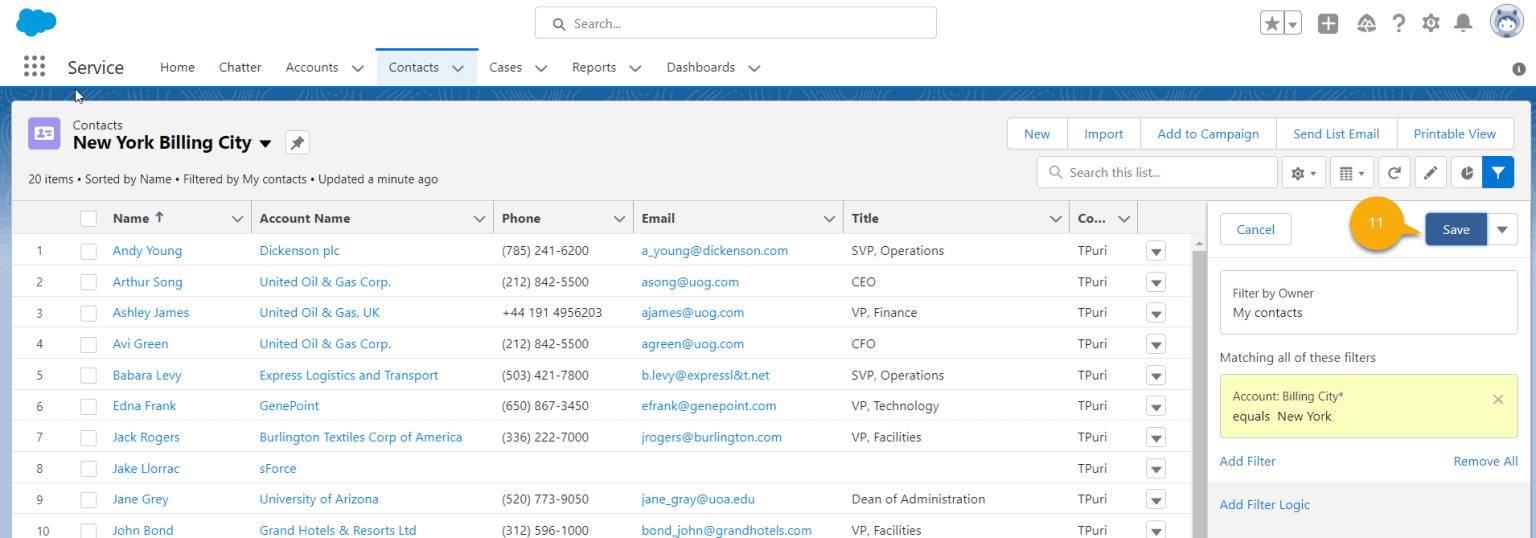Click the Contacts object icon
The width and height of the screenshot is (1536, 538).
(x=44, y=133)
